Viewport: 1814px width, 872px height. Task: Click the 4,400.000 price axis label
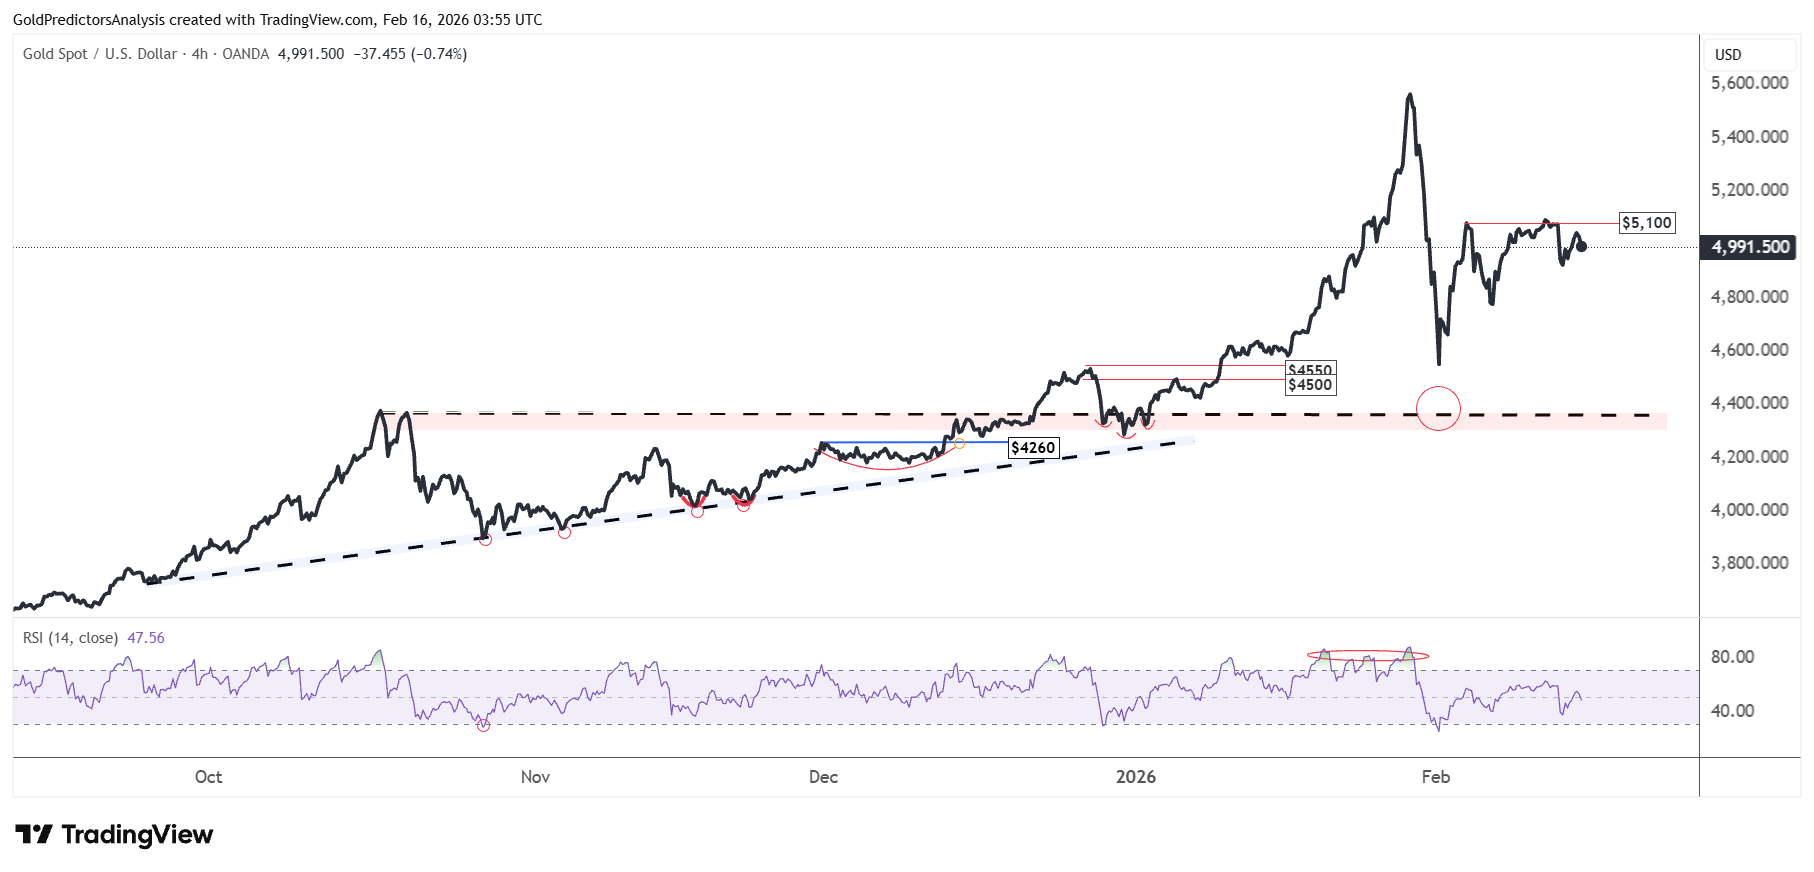[1750, 403]
